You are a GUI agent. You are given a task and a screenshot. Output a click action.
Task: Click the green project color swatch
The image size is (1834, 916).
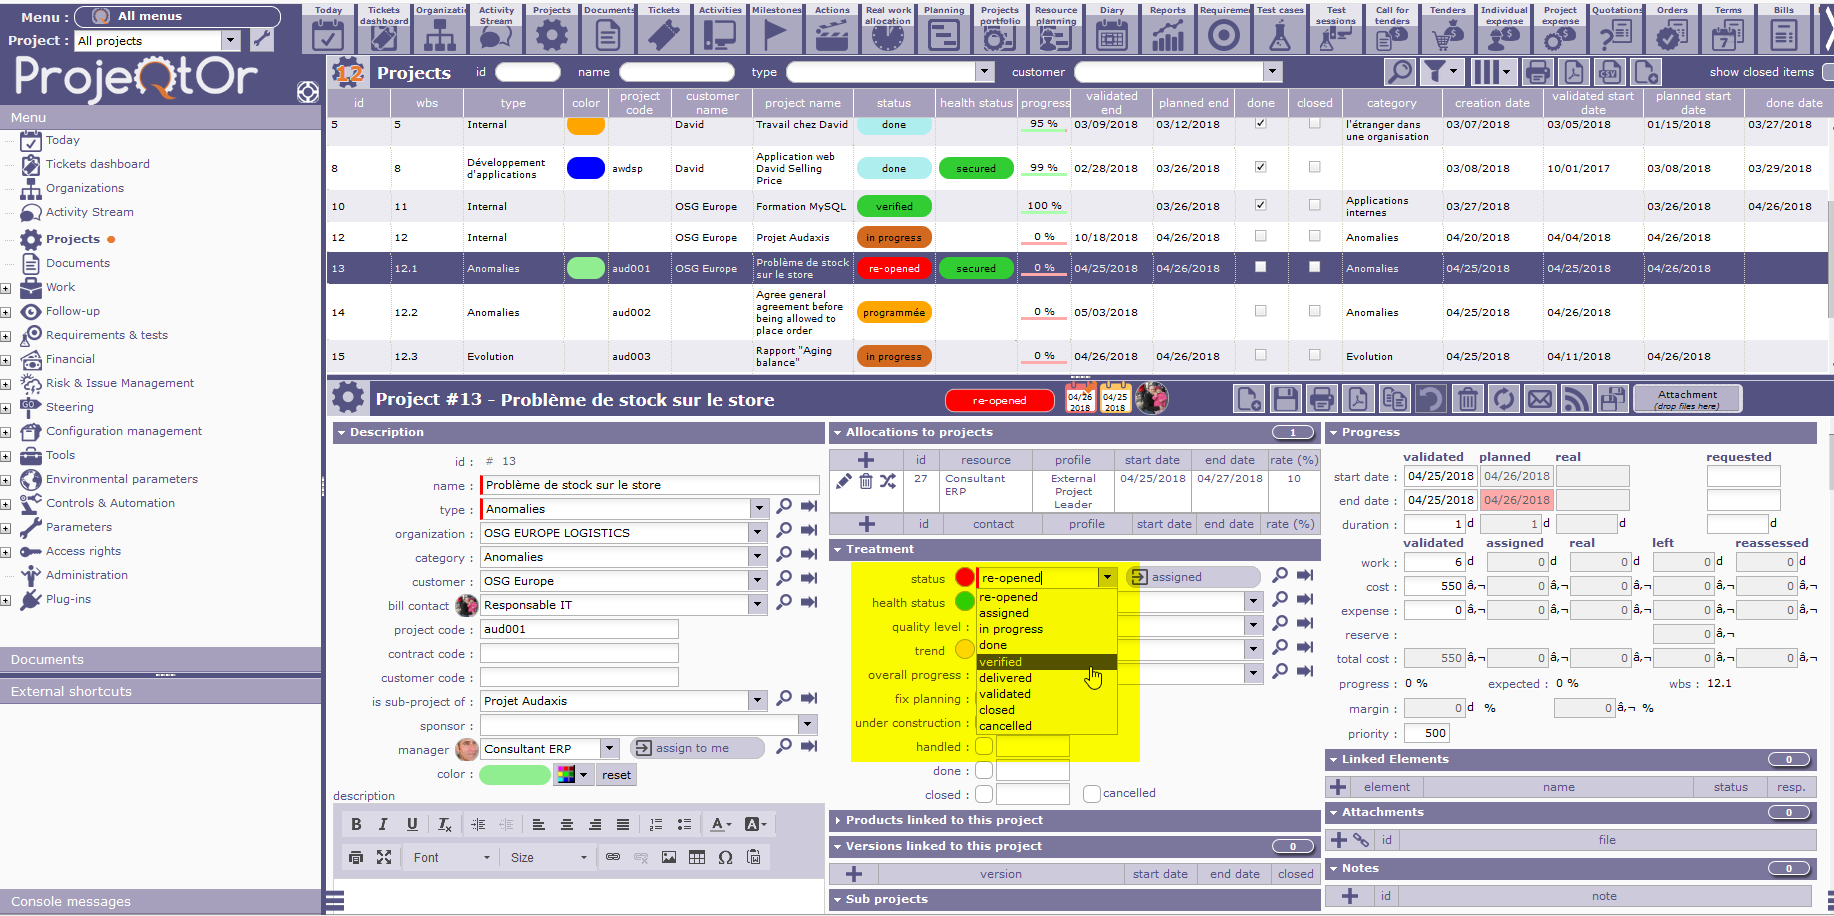514,775
